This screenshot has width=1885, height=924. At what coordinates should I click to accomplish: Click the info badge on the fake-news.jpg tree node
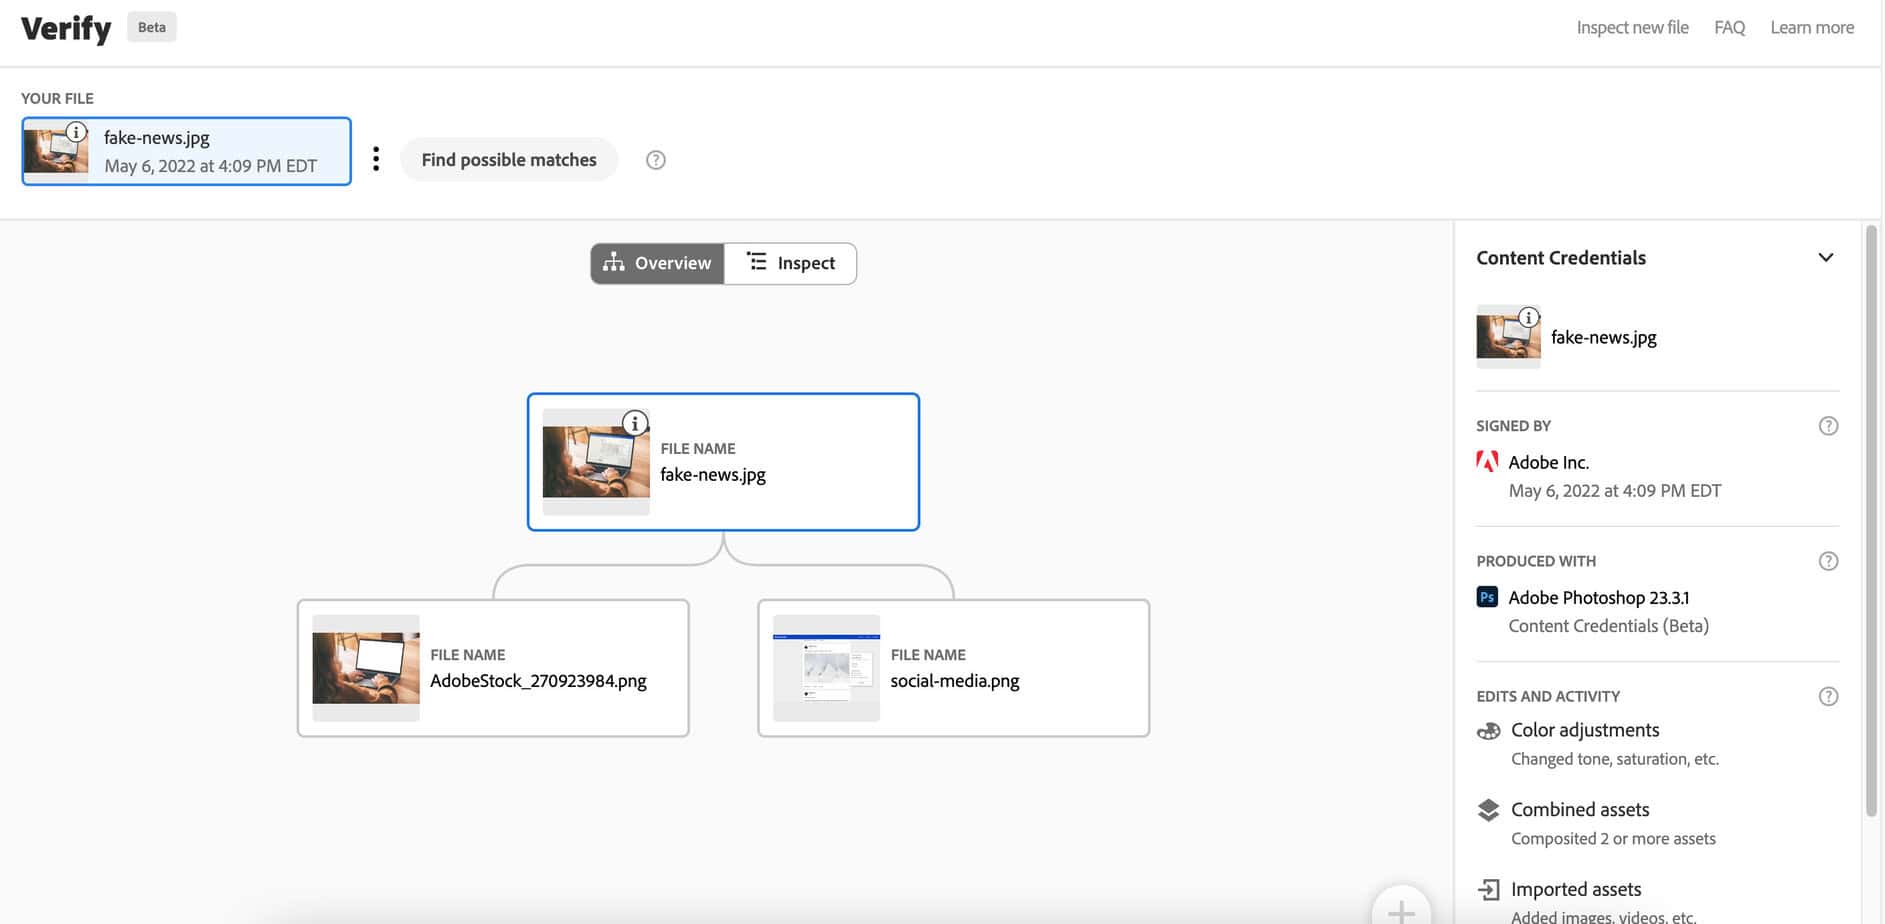tap(634, 423)
